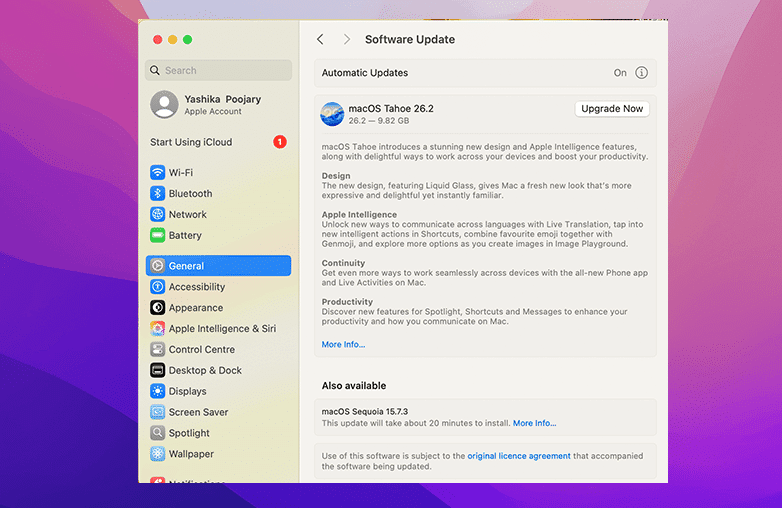Click the Apple Intelligence description heading
This screenshot has height=508, width=782.
pyautogui.click(x=359, y=214)
